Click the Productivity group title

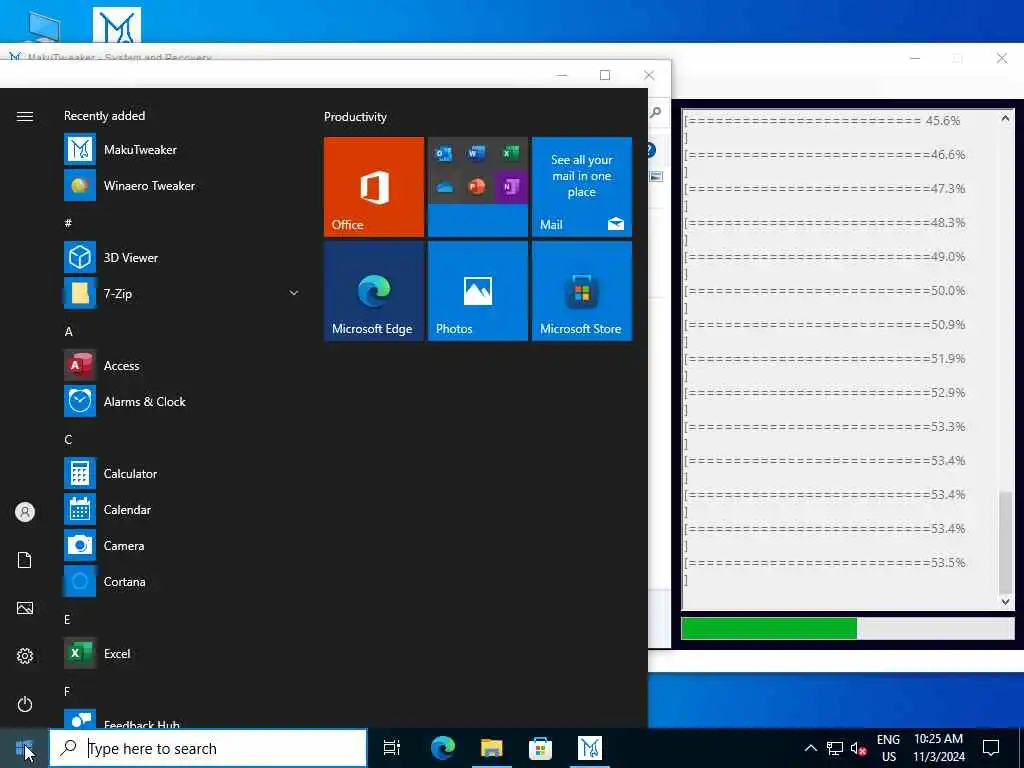355,117
